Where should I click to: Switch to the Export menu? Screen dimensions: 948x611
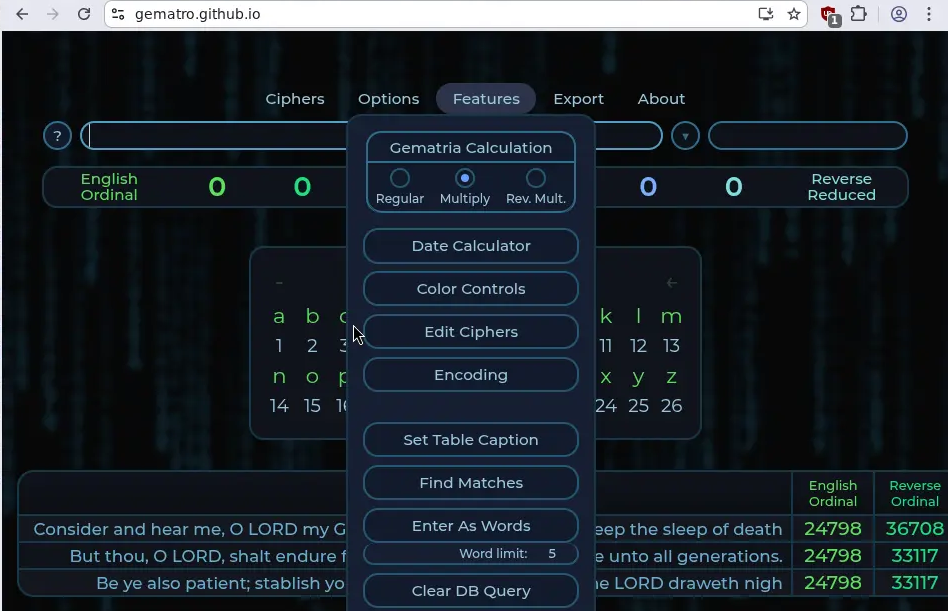[578, 98]
